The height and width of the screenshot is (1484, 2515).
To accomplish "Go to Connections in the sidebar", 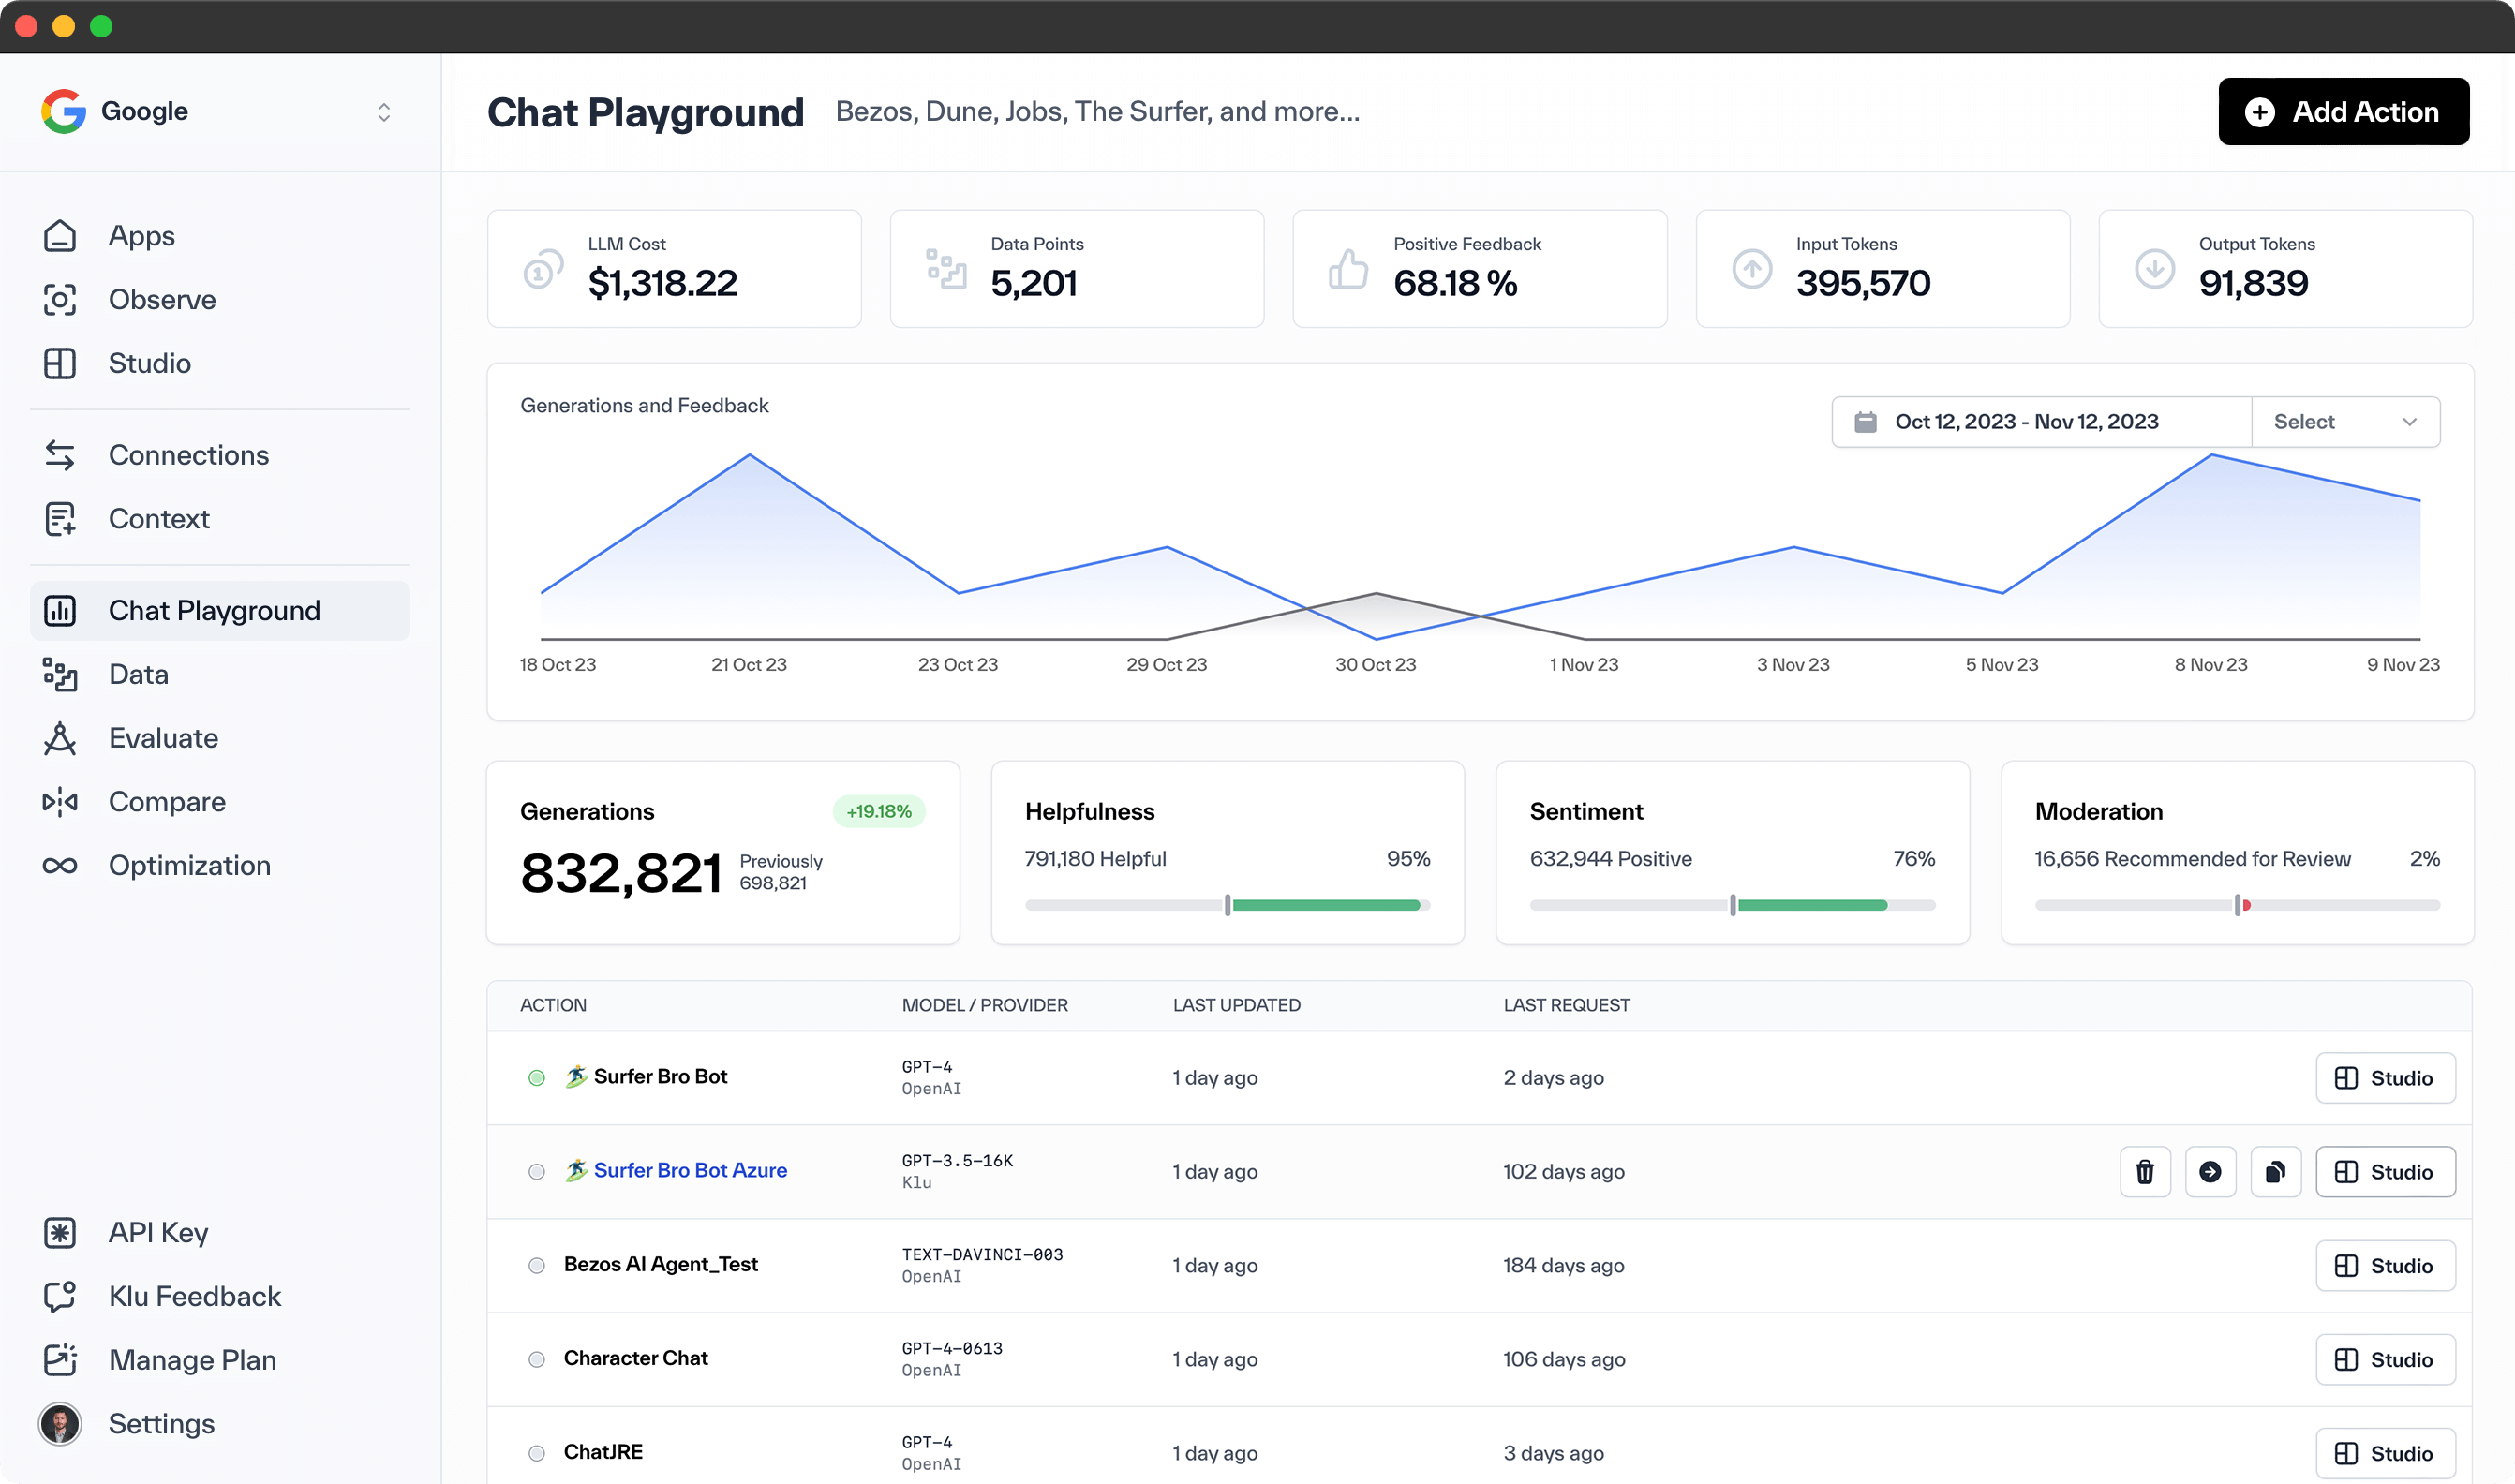I will [x=188, y=455].
